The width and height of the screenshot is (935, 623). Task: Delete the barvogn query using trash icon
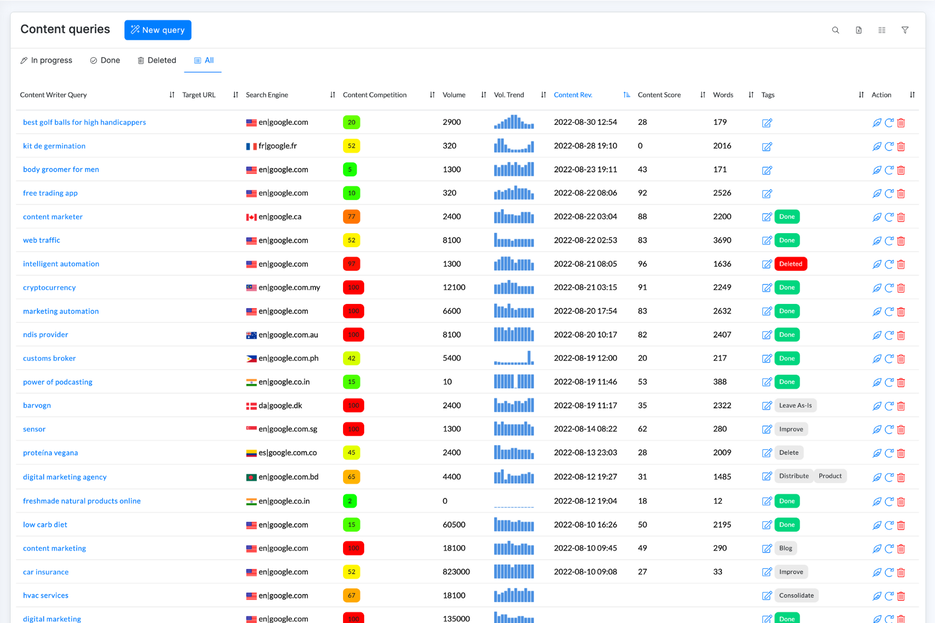coord(900,405)
